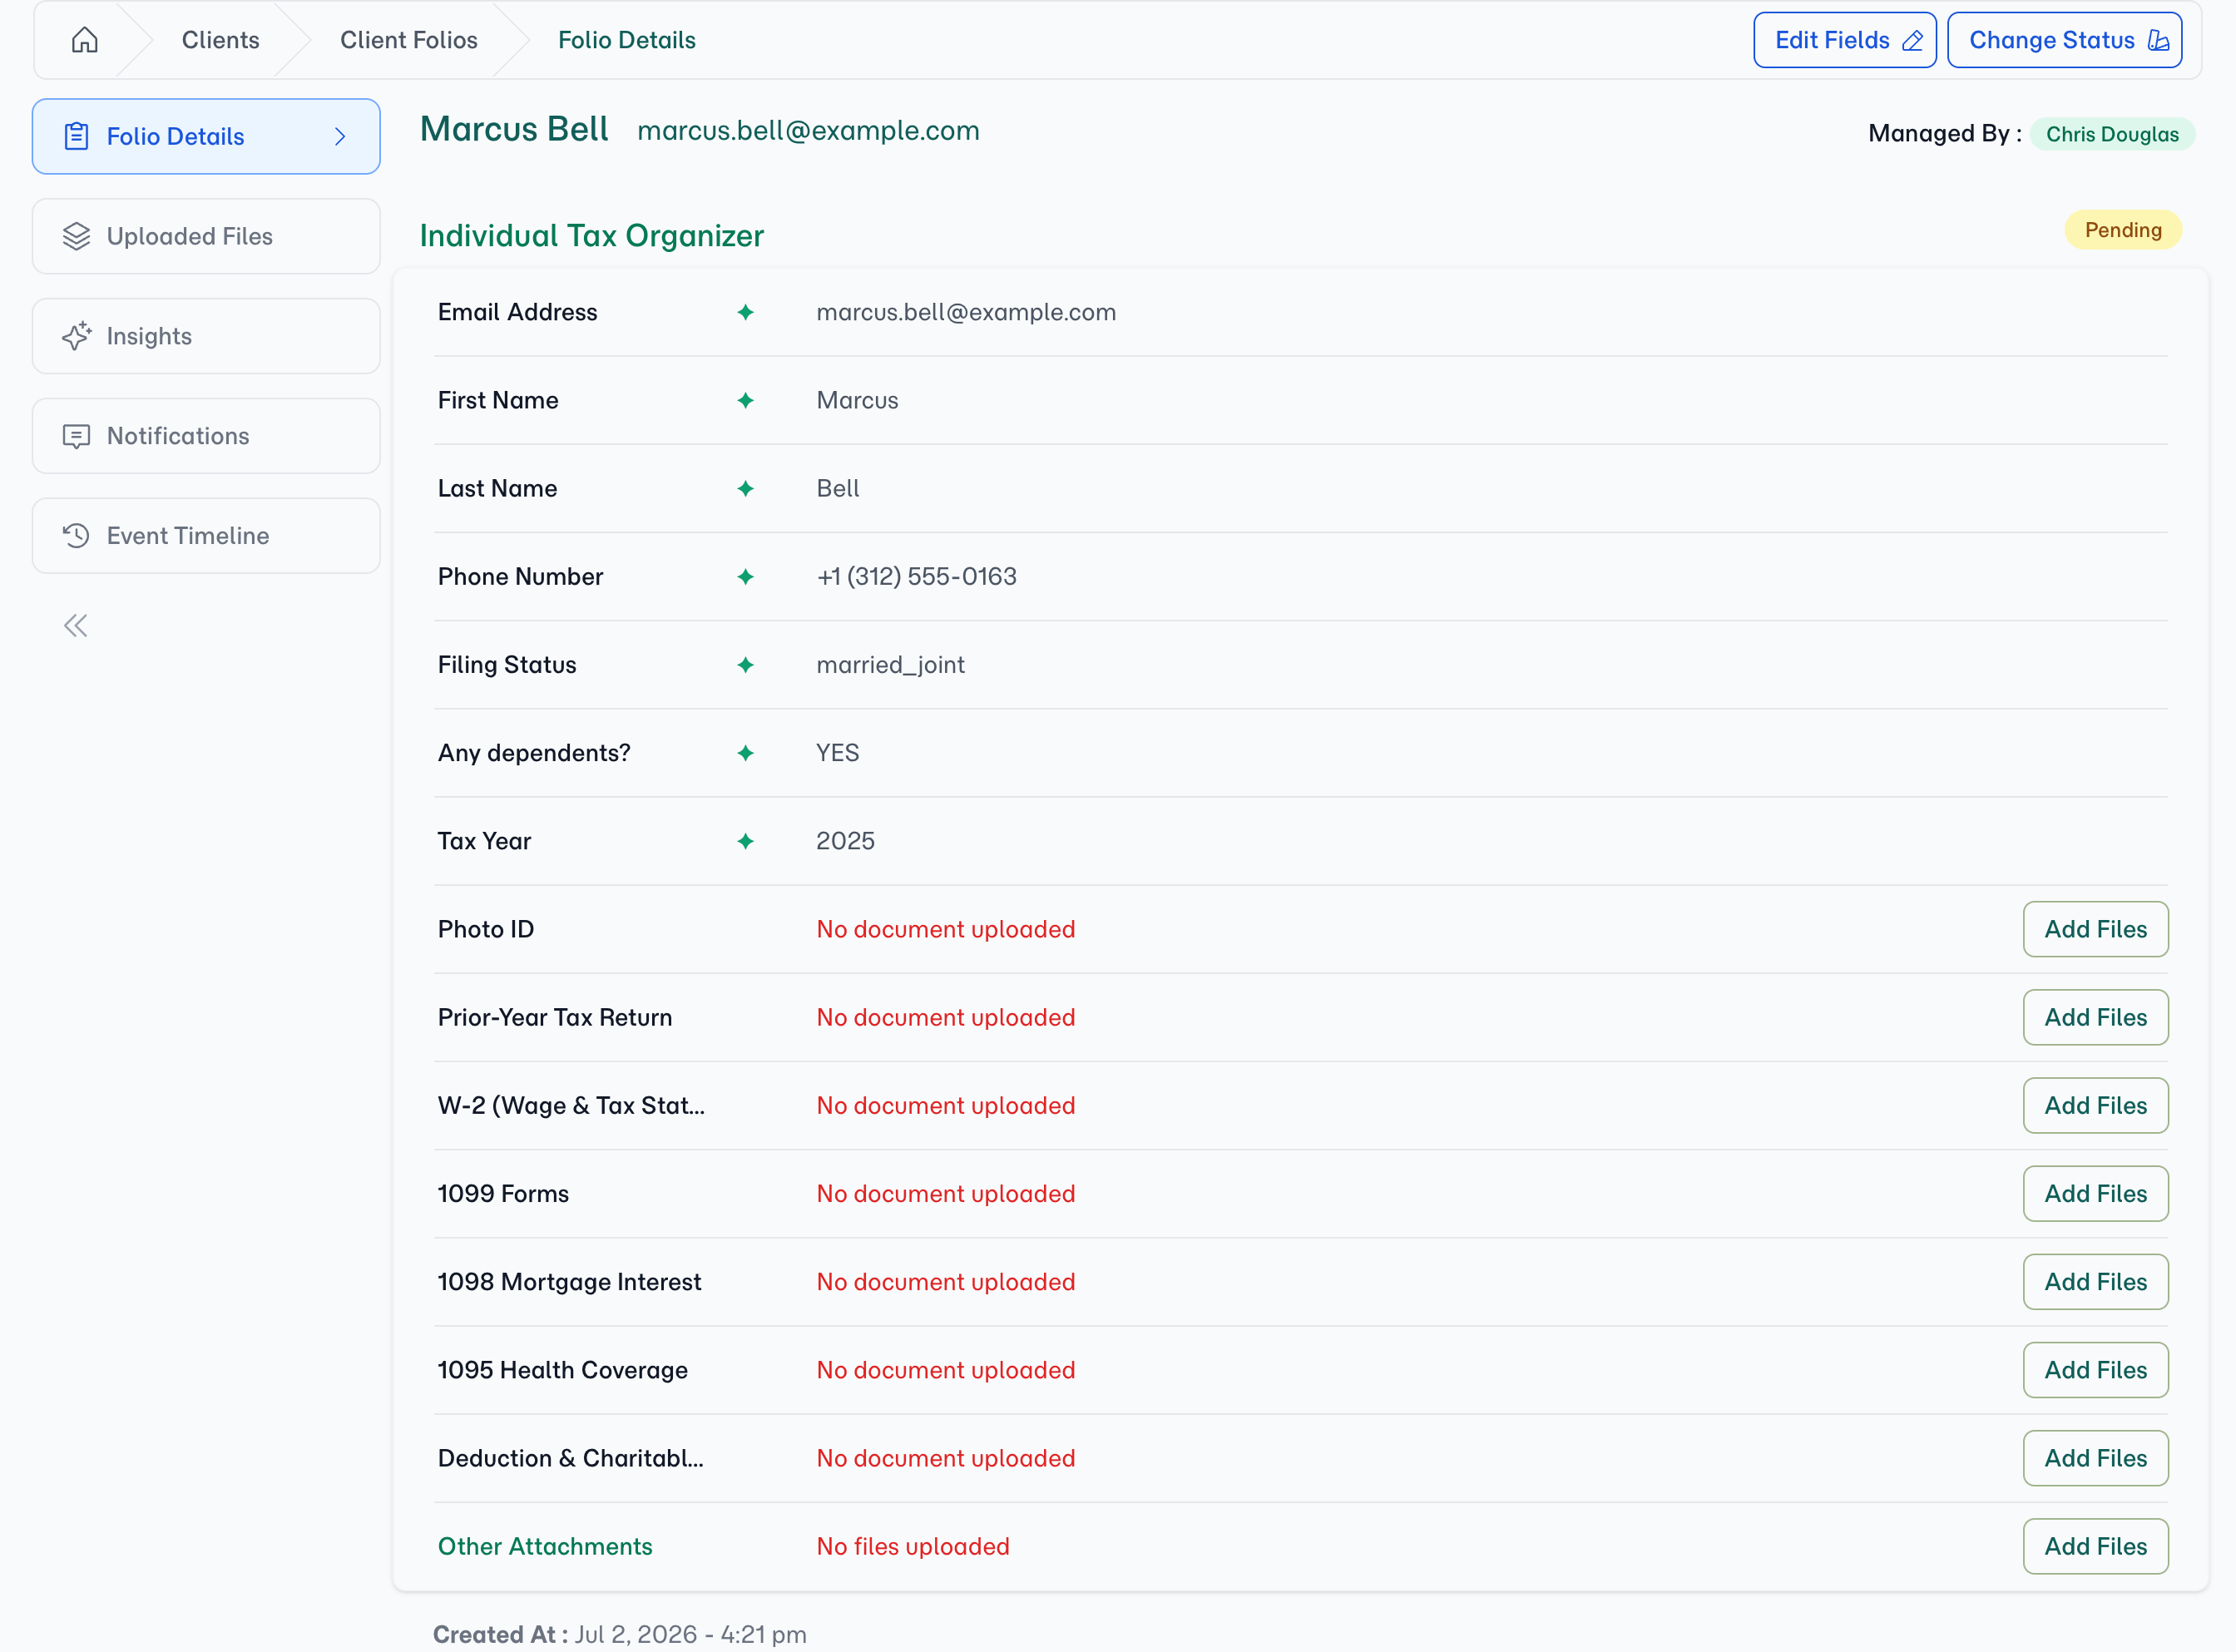Screen dimensions: 2236x1652
Task: Open Uploaded Files sidebar tab
Action: tap(206, 236)
